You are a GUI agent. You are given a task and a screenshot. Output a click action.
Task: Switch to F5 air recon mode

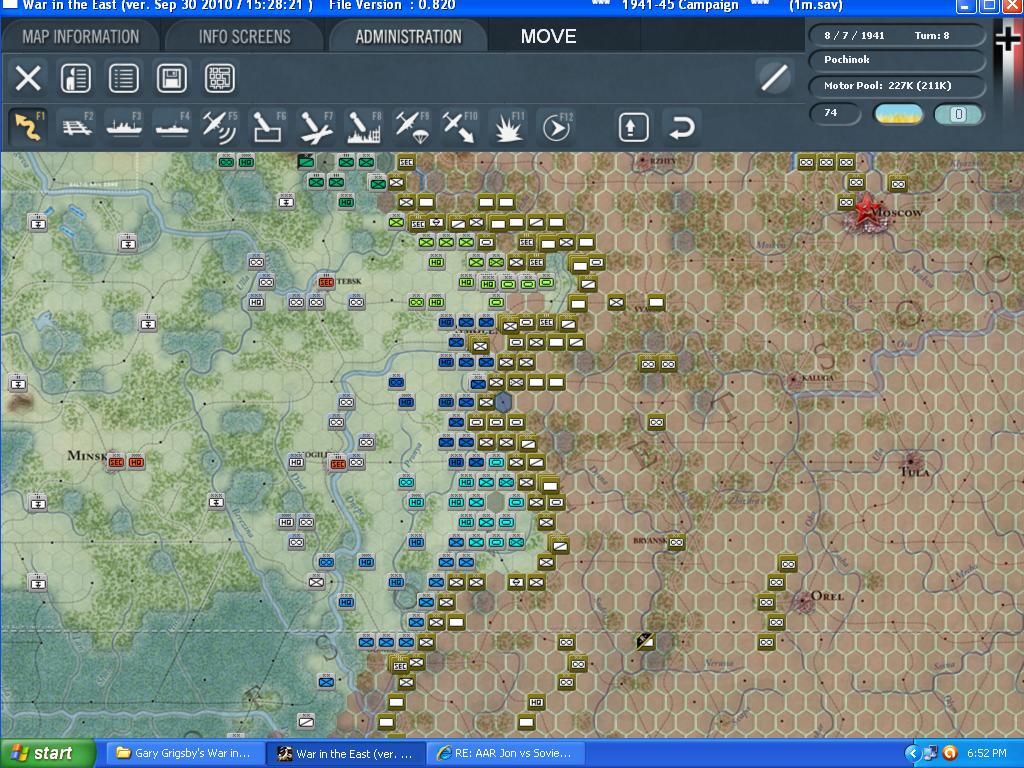coord(220,126)
